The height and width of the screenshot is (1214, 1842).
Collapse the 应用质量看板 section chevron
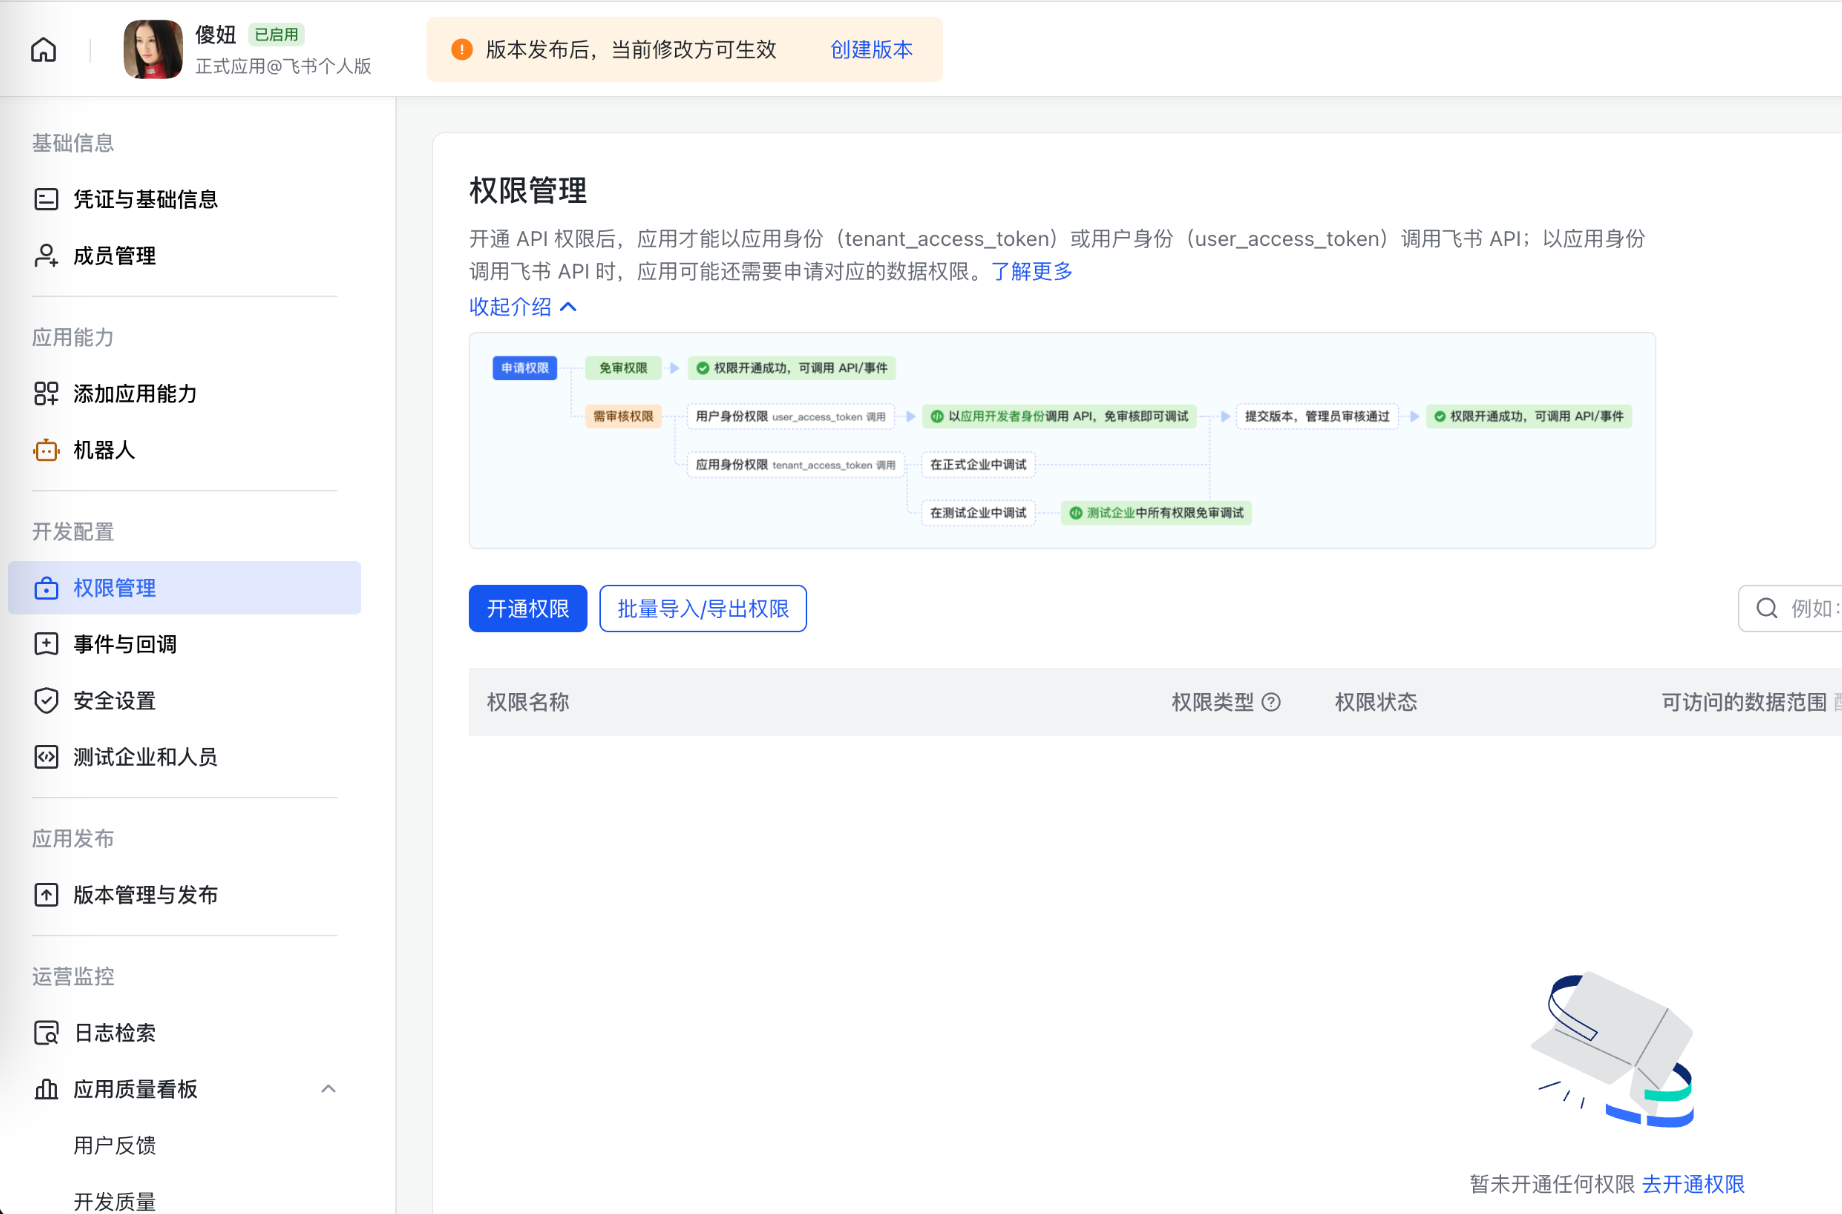[x=329, y=1089]
